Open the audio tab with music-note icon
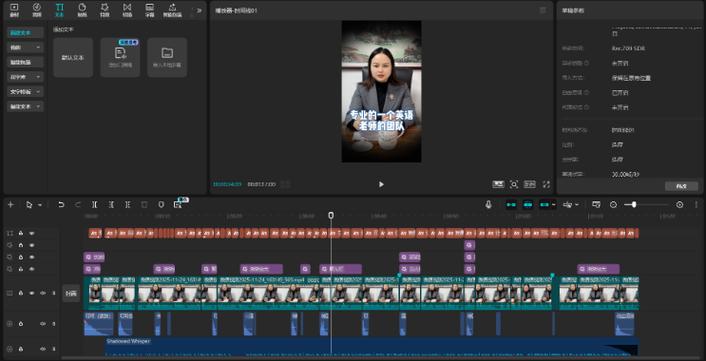 click(37, 10)
